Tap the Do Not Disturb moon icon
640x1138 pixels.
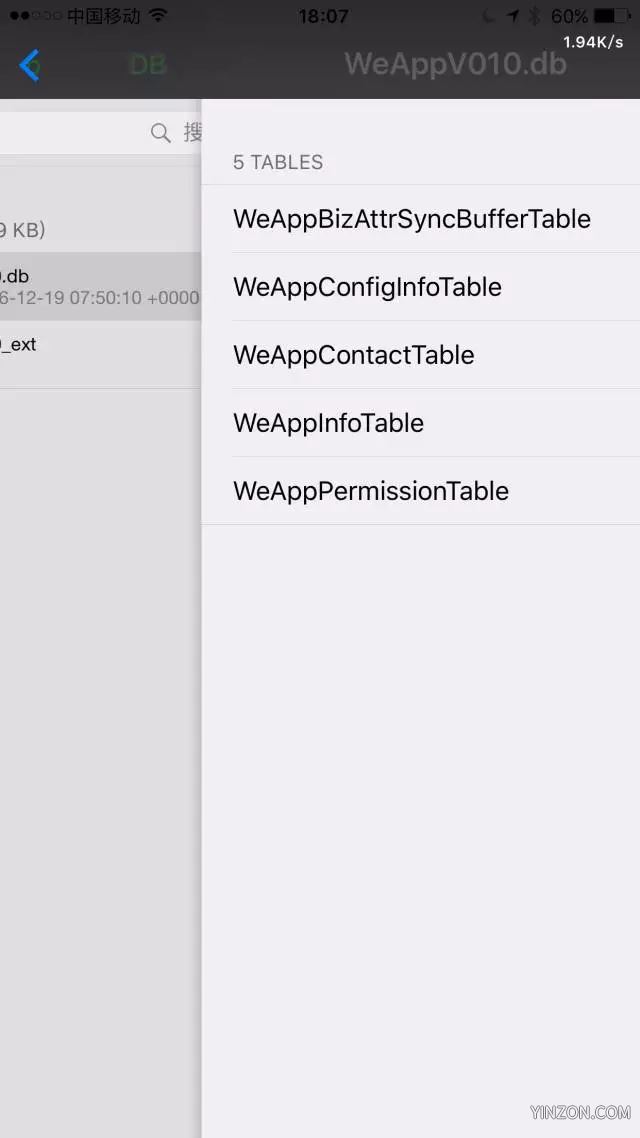point(488,16)
